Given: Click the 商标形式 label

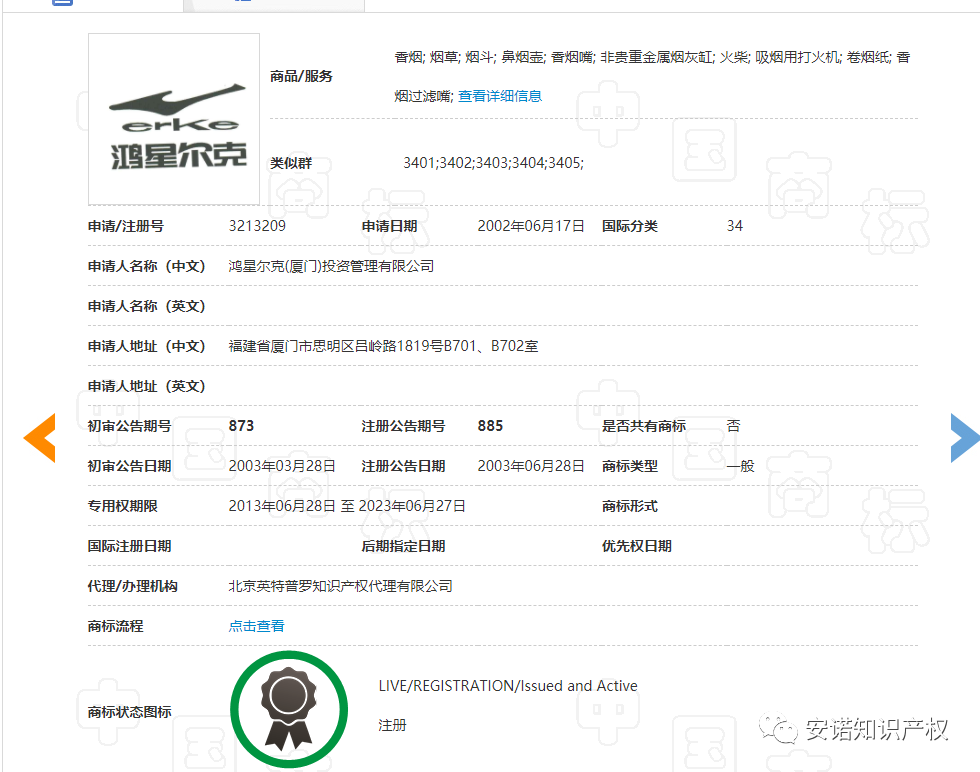Looking at the screenshot, I should coord(629,506).
